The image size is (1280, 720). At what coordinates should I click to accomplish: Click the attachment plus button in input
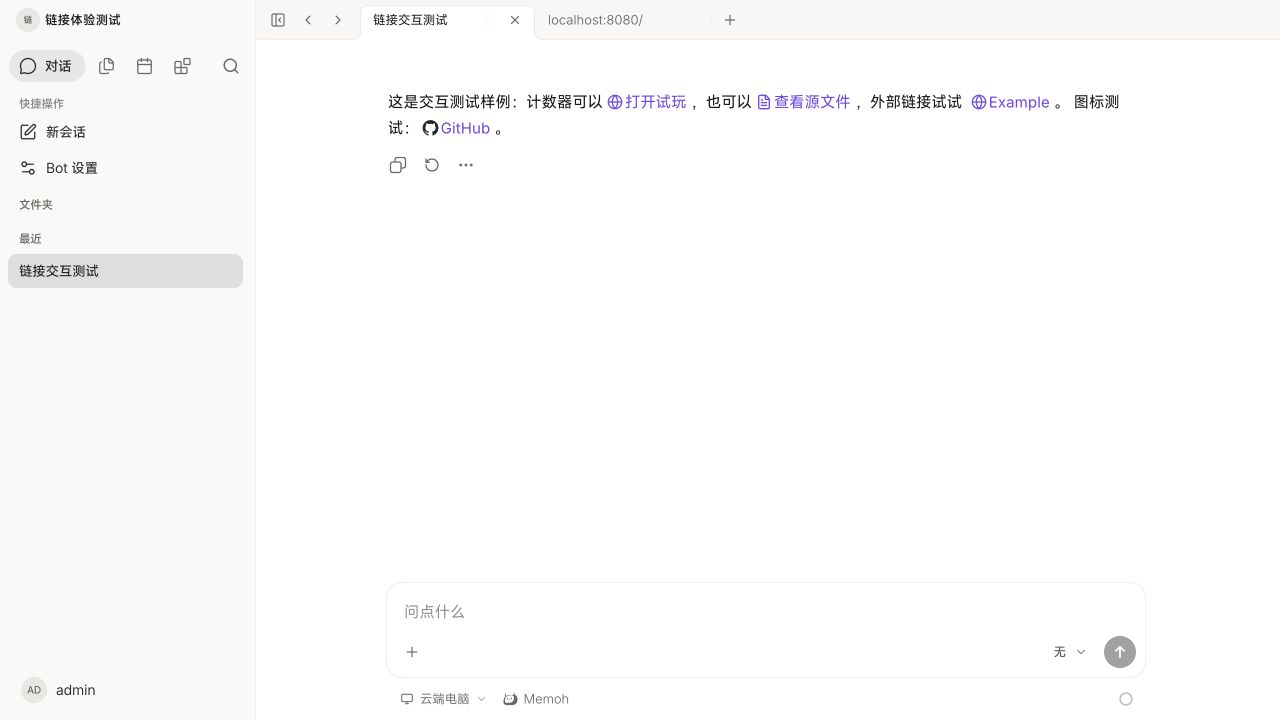(412, 652)
